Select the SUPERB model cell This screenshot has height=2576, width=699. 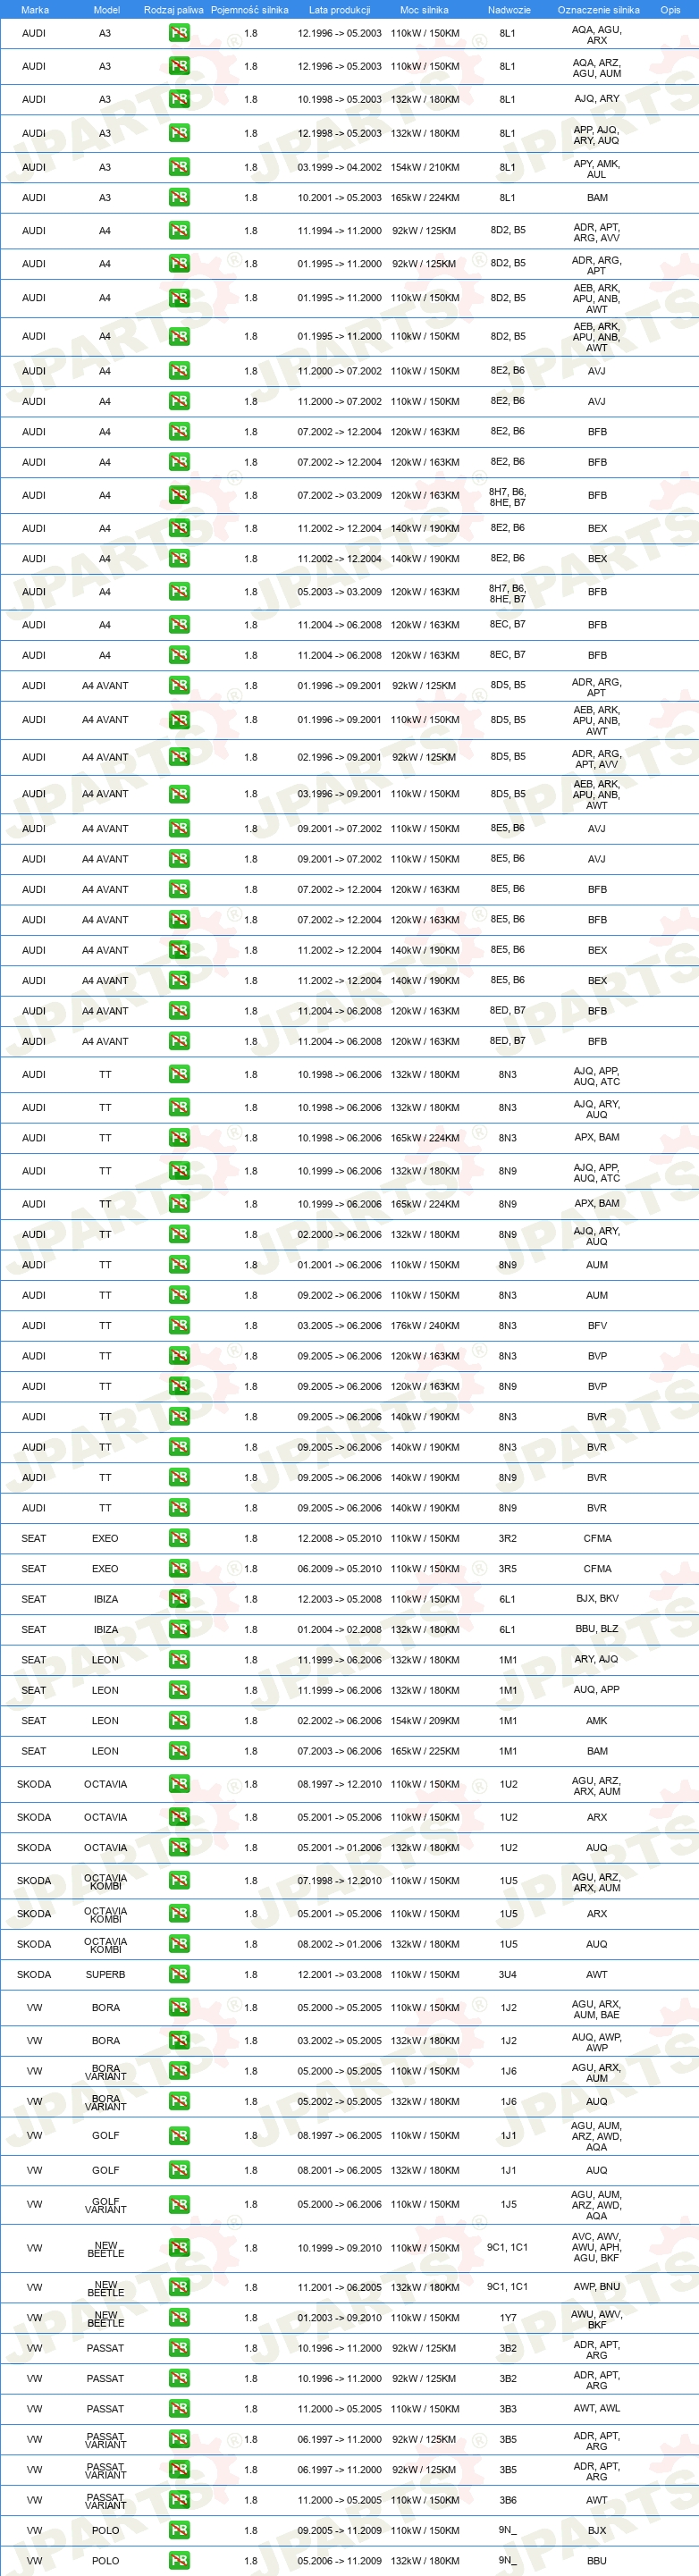[x=105, y=1974]
